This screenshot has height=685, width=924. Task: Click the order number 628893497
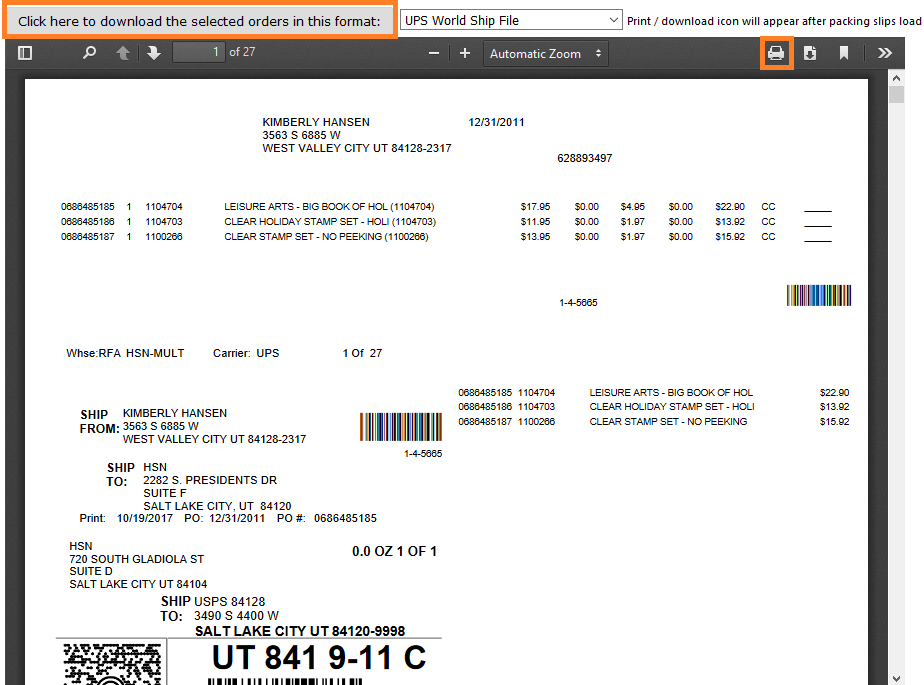tap(585, 158)
